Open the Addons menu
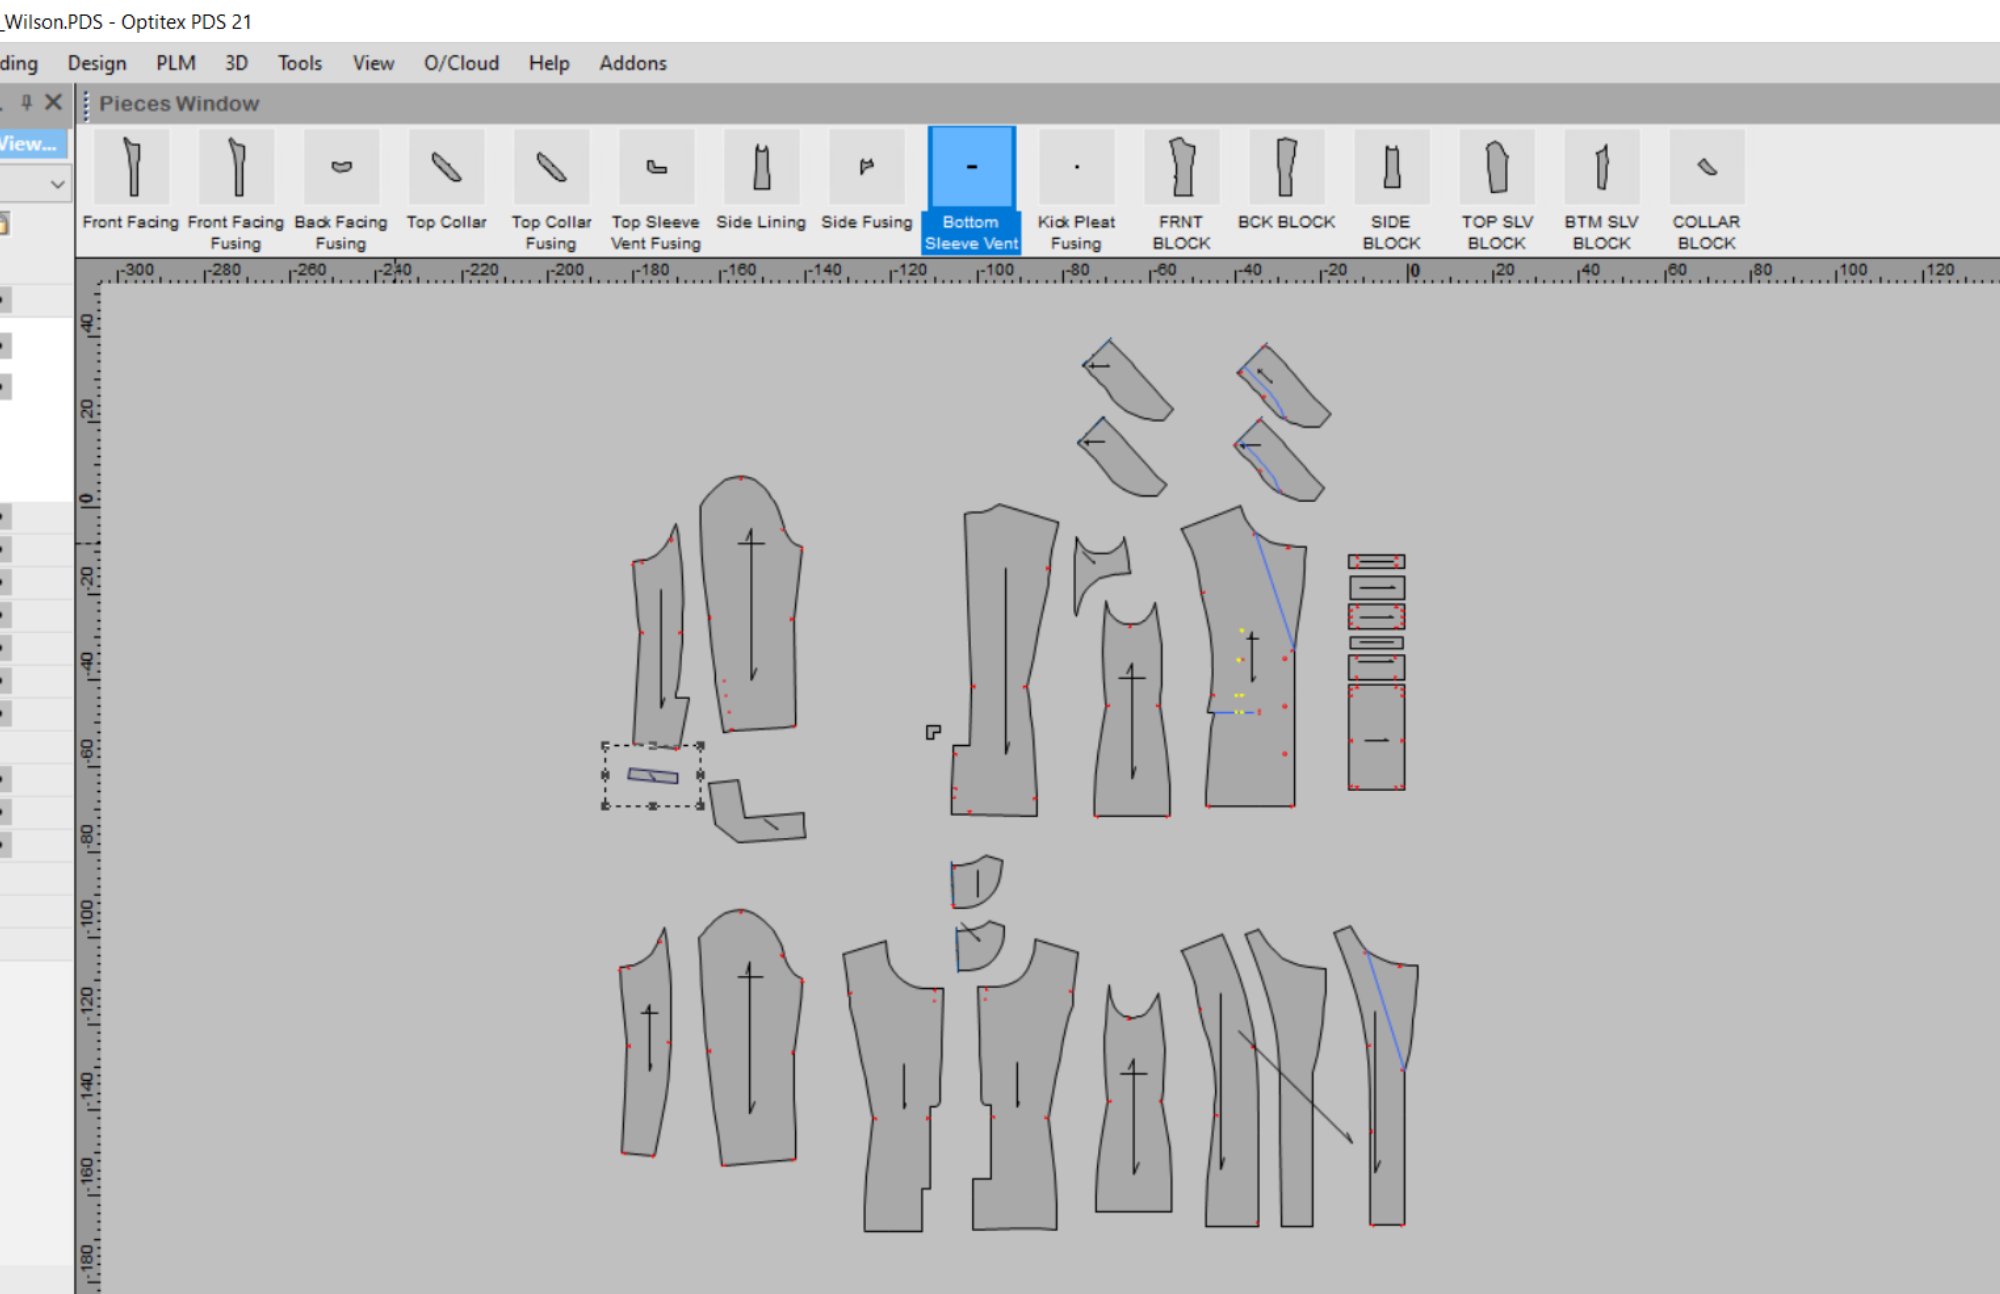 [x=632, y=63]
